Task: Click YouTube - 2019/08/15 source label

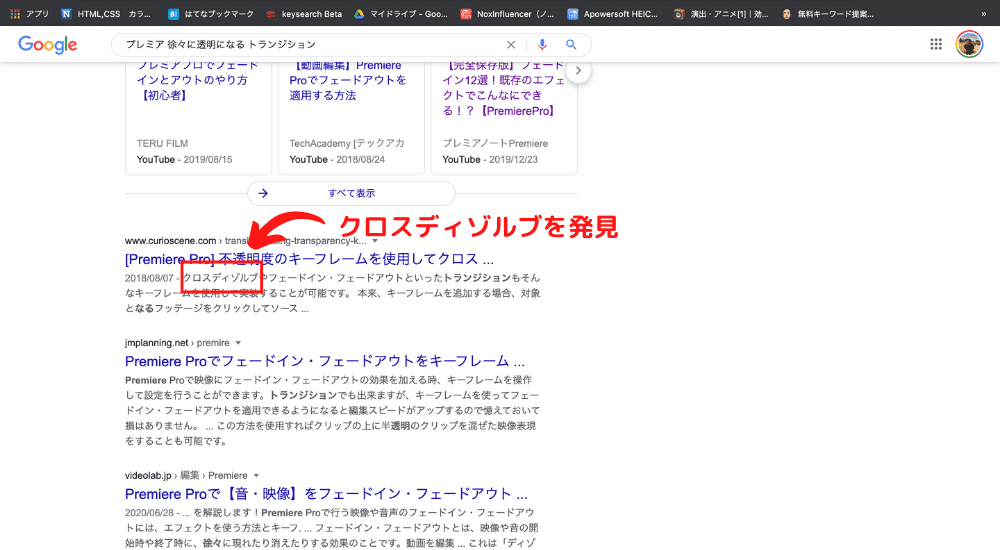Action: [184, 160]
